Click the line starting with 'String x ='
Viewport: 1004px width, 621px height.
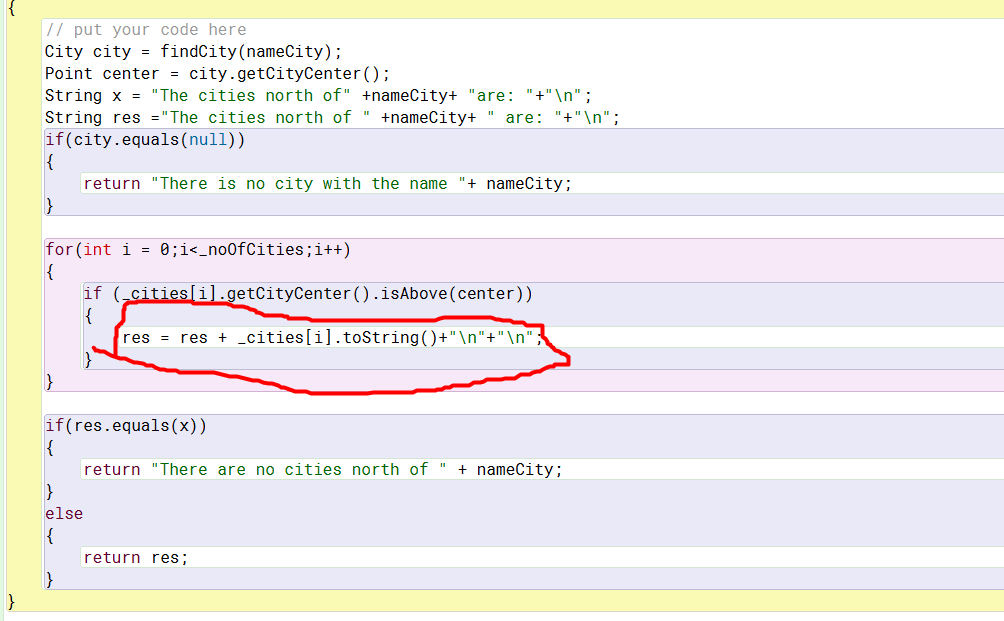pyautogui.click(x=318, y=96)
